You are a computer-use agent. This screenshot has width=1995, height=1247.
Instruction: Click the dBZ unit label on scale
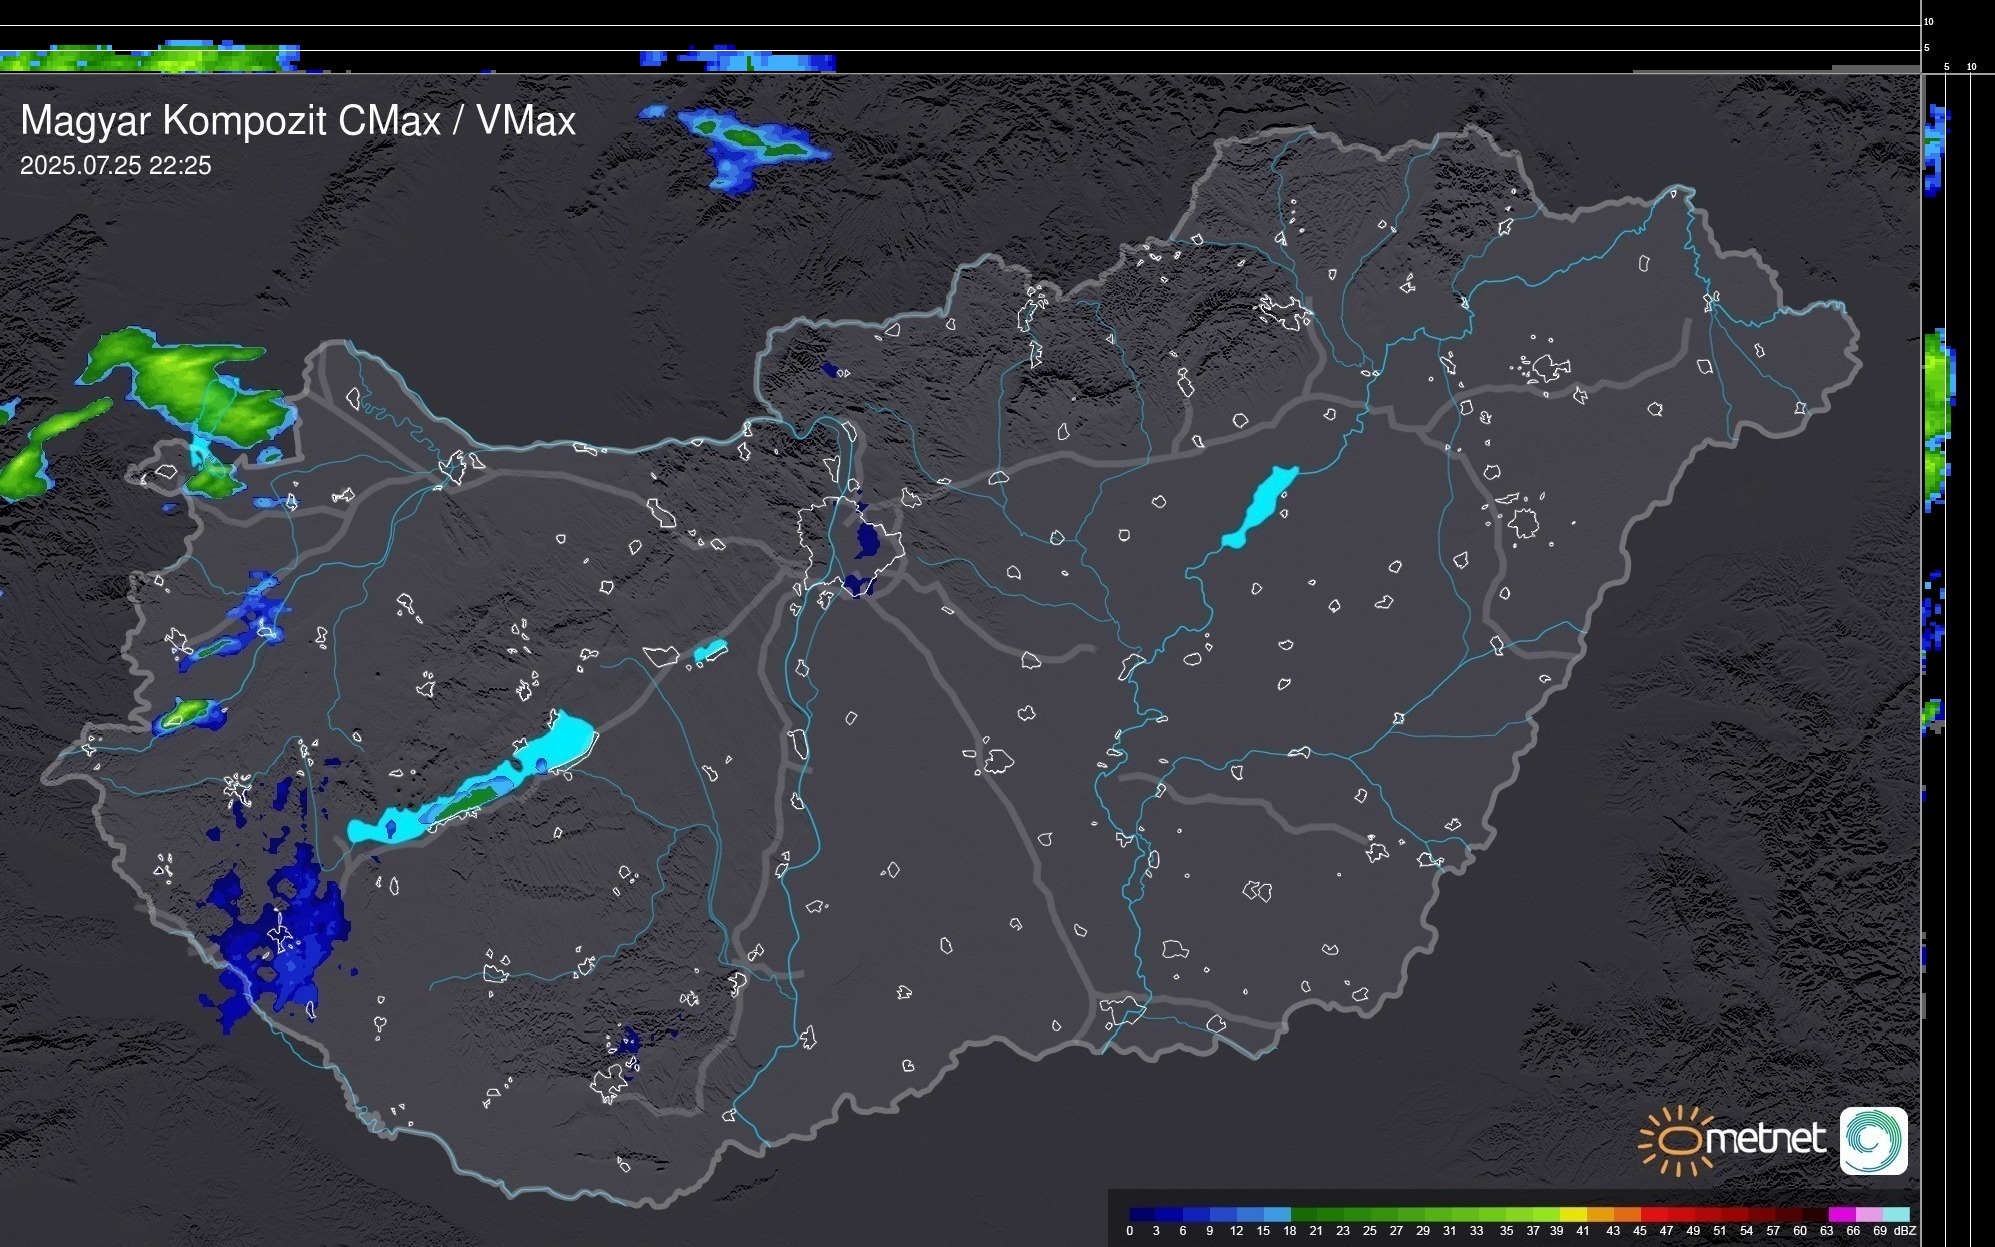tap(1905, 1231)
